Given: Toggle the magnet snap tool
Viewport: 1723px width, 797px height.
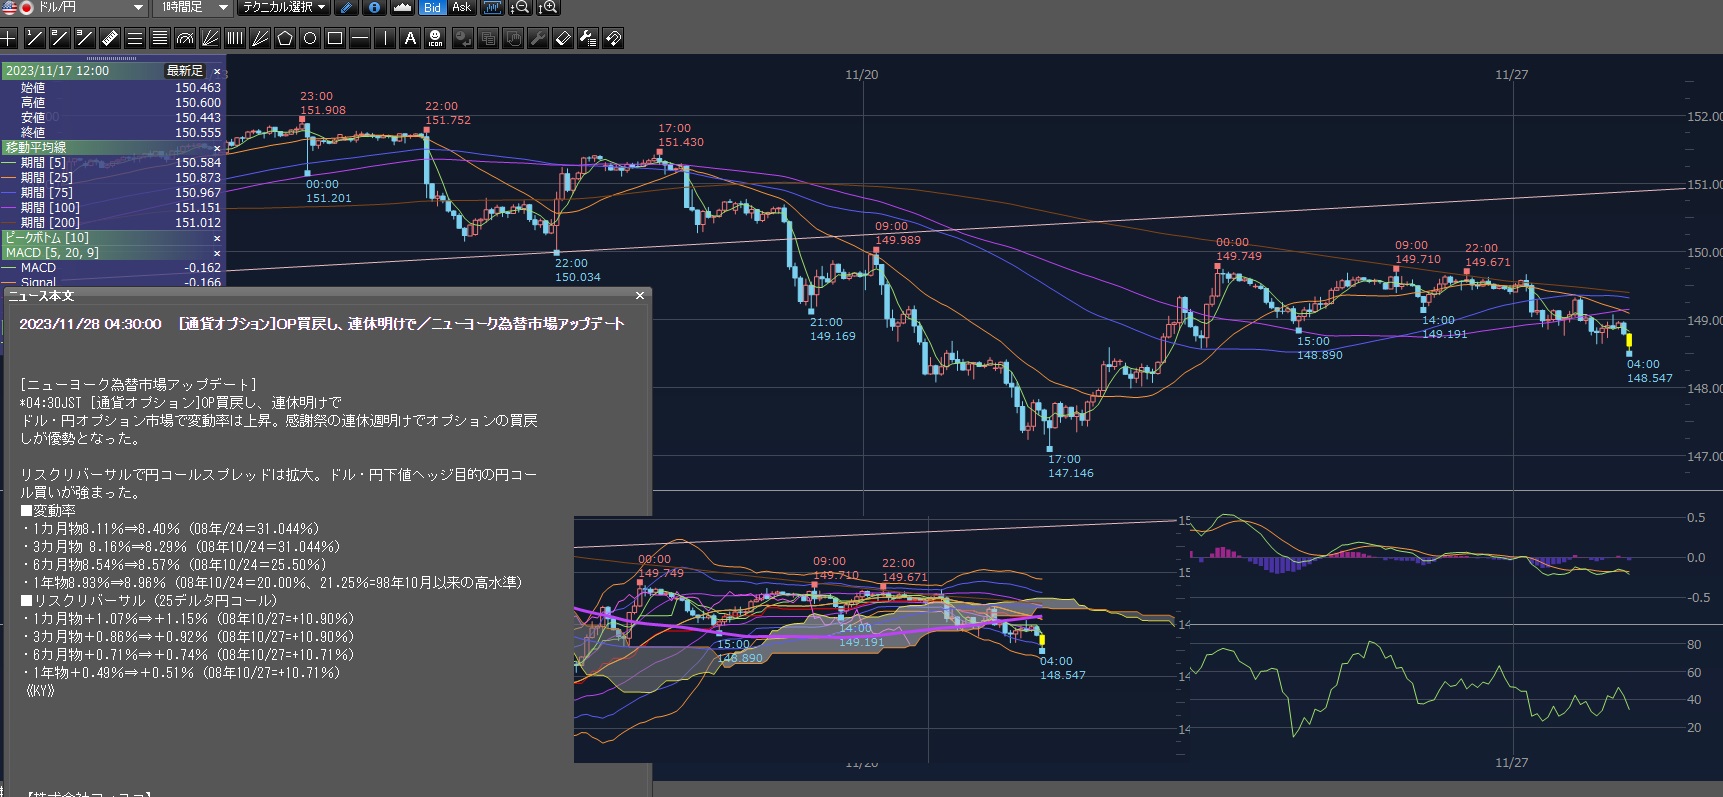Looking at the screenshot, I should tap(613, 39).
